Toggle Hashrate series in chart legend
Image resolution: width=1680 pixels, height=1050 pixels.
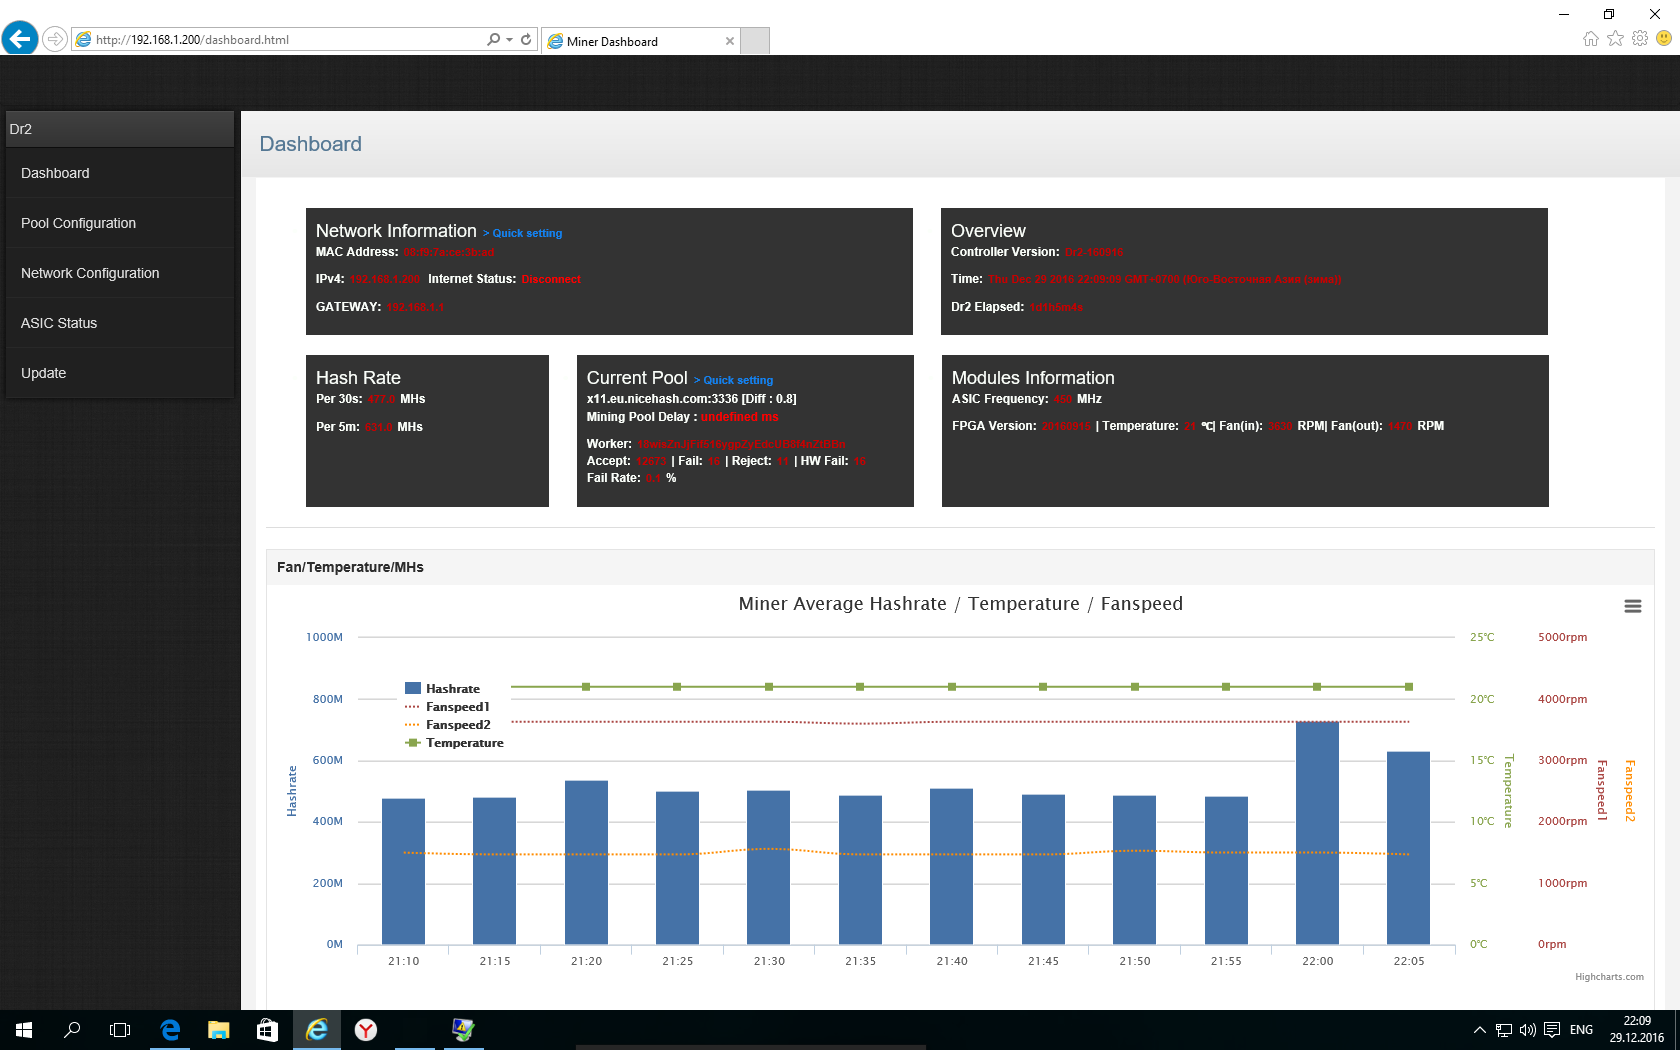click(452, 689)
